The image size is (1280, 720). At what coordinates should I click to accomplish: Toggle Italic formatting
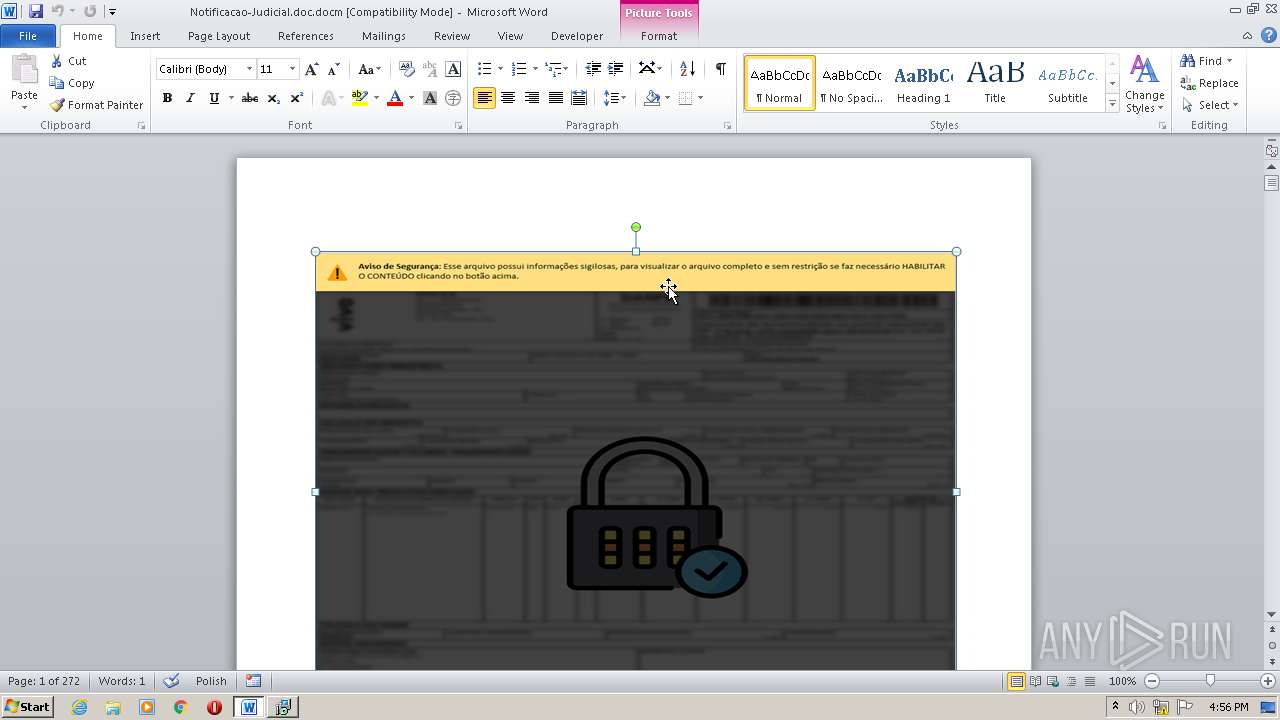[x=190, y=98]
